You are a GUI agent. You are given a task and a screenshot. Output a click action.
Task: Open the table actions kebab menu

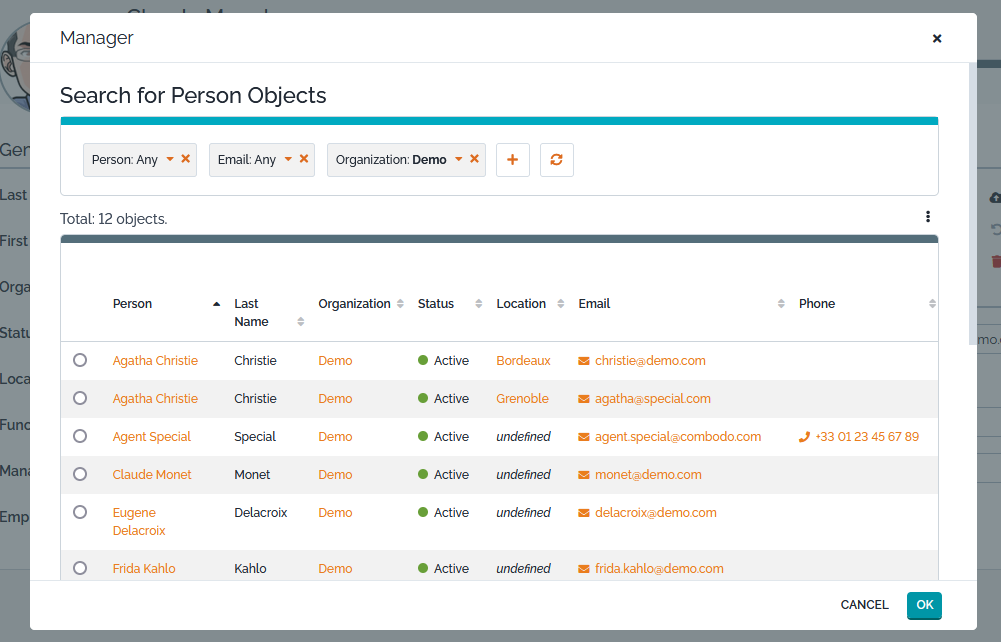927,216
